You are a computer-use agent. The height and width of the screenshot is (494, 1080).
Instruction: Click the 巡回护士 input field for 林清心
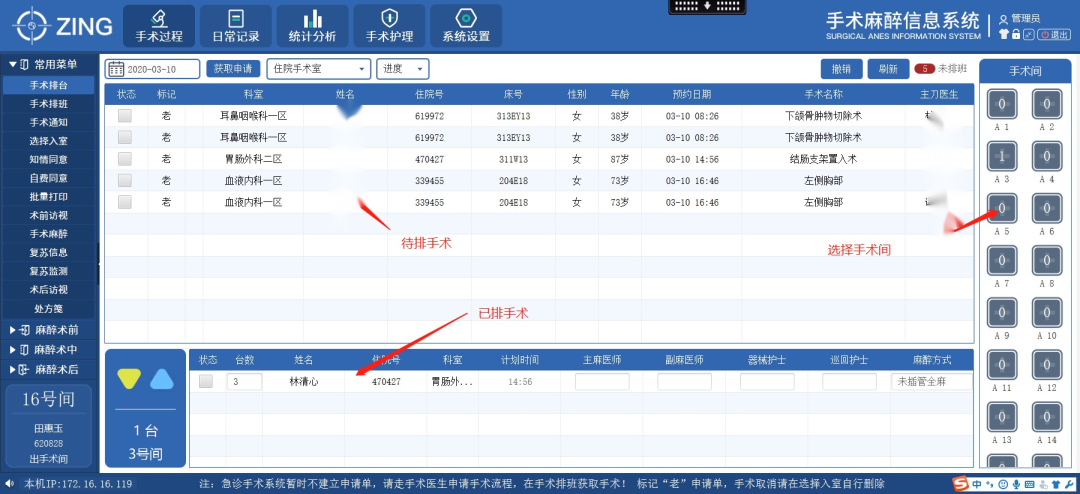849,382
